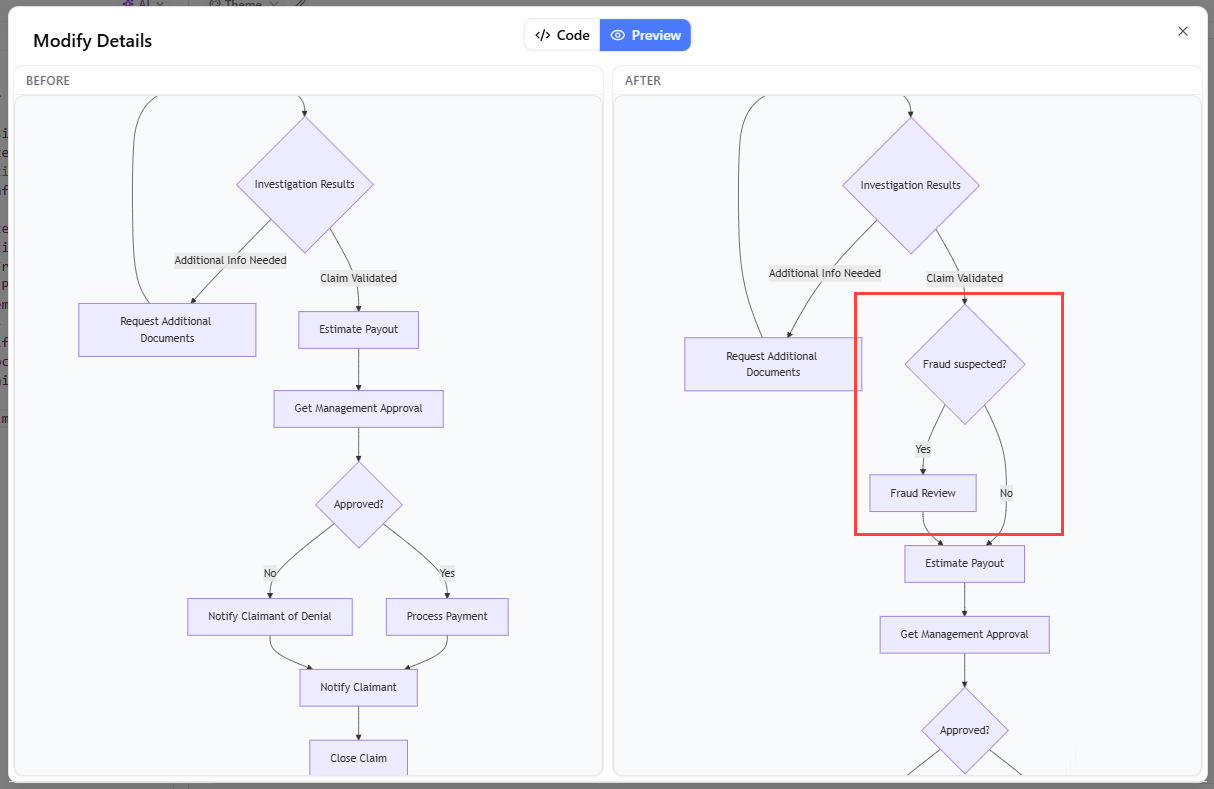Click the No label under Approved? in BEFORE
Screen dimensions: 1214x789
click(270, 573)
